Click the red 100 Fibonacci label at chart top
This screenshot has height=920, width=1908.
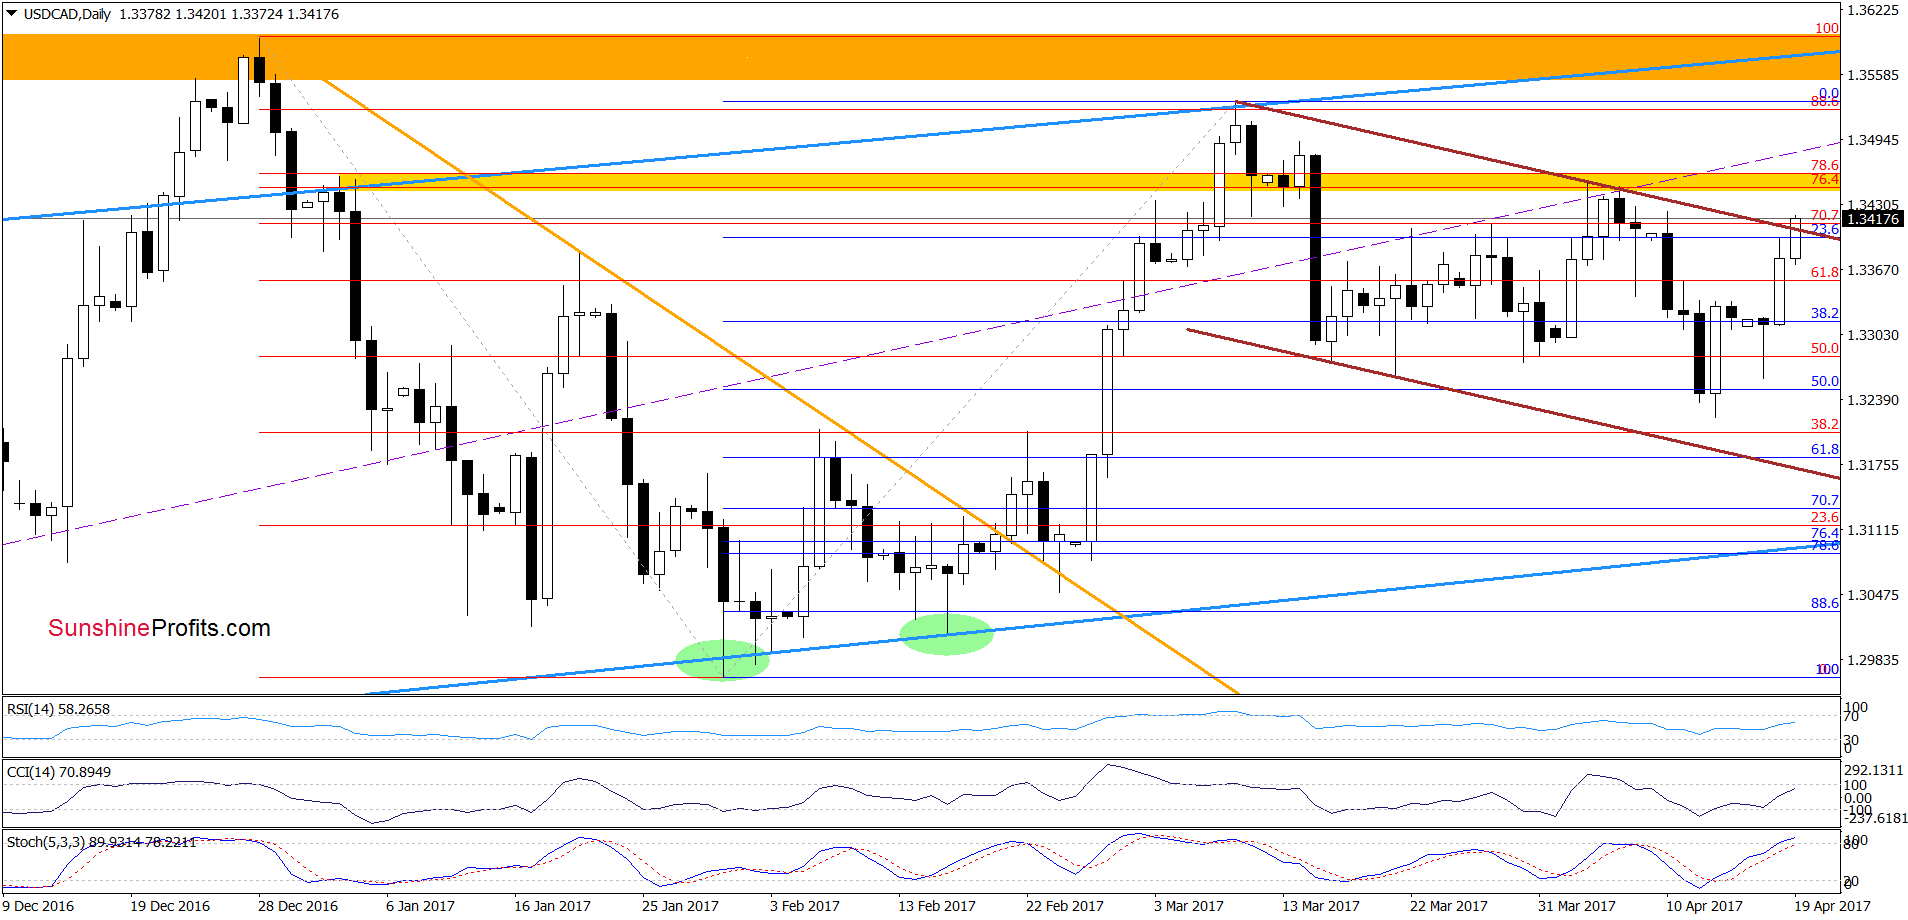1827,28
